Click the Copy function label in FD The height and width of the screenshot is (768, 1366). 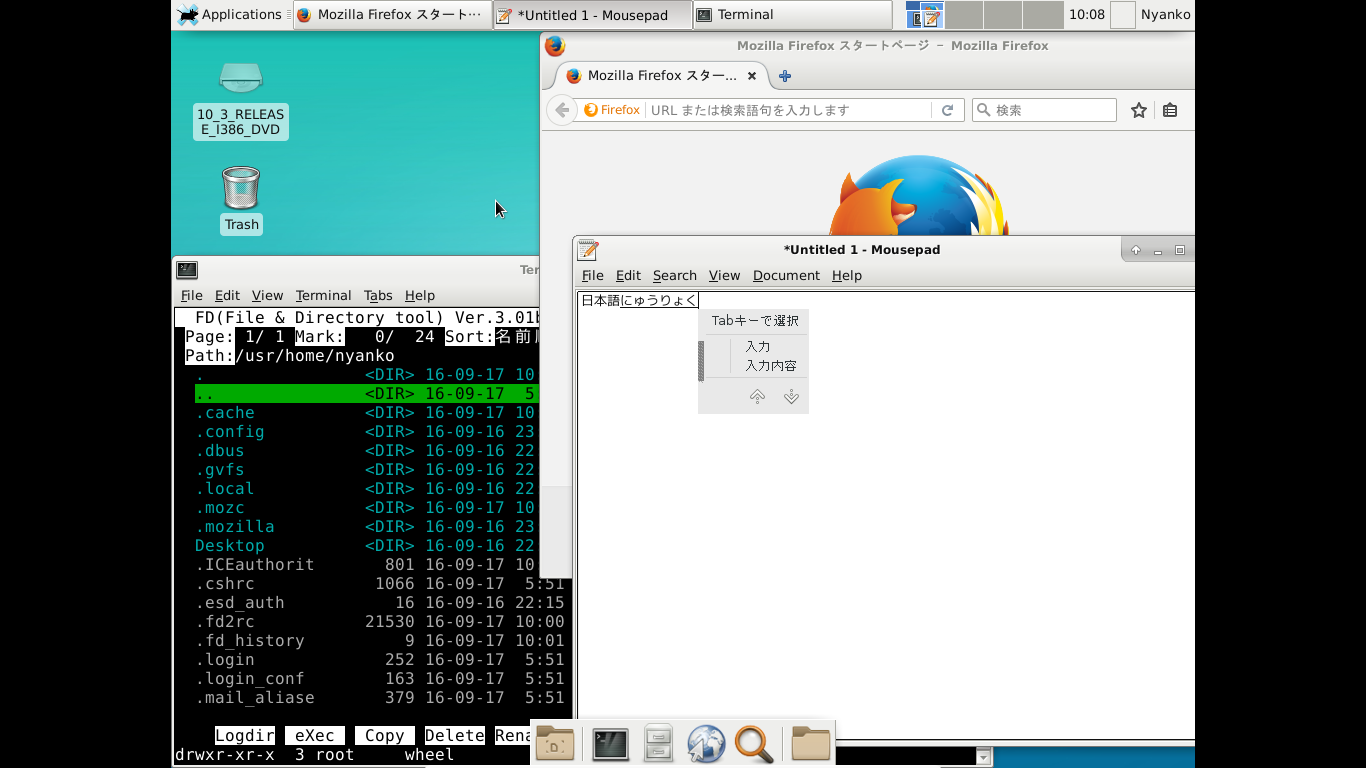point(385,736)
